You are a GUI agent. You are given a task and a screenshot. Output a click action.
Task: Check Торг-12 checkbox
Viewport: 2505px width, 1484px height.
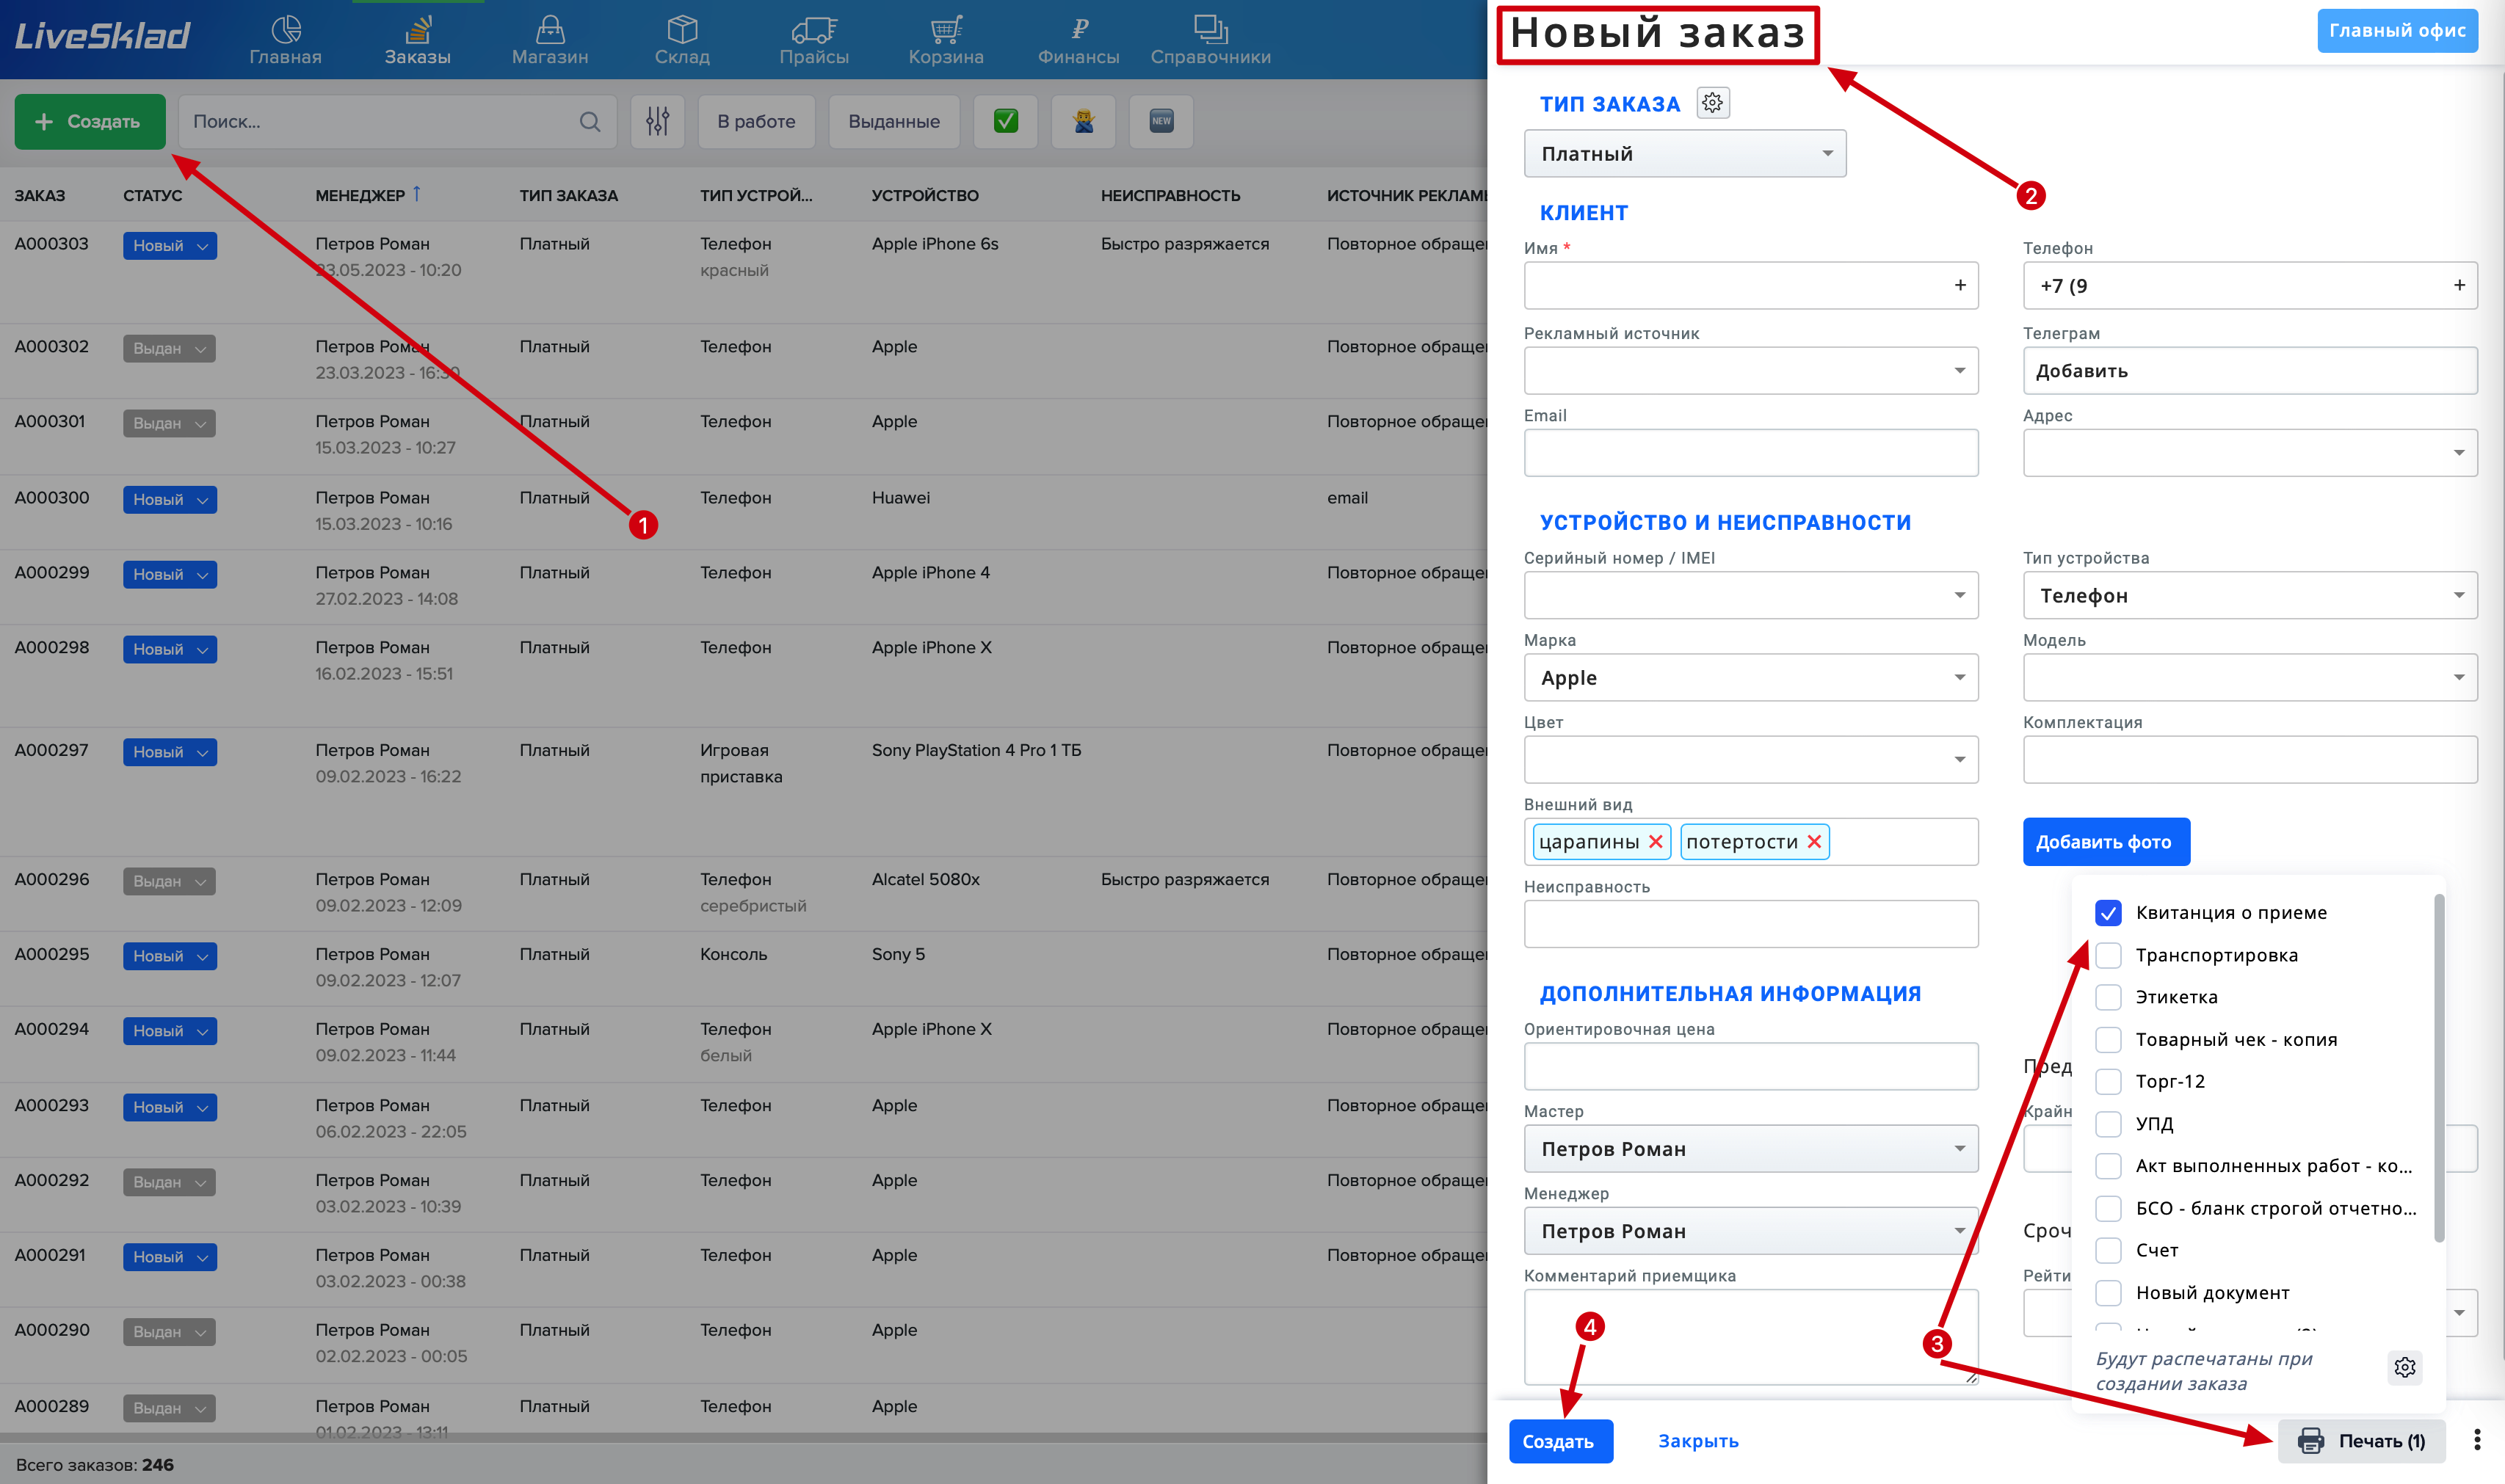pos(2107,1082)
